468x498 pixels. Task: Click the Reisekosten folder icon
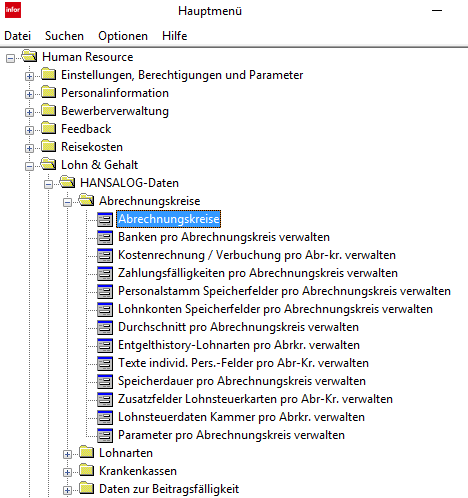click(49, 146)
